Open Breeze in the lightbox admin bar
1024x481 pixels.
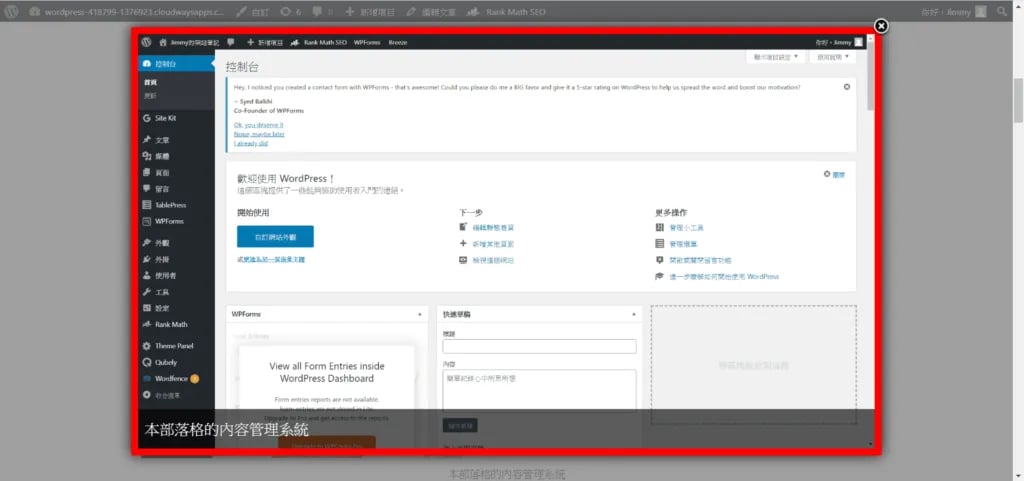(398, 42)
